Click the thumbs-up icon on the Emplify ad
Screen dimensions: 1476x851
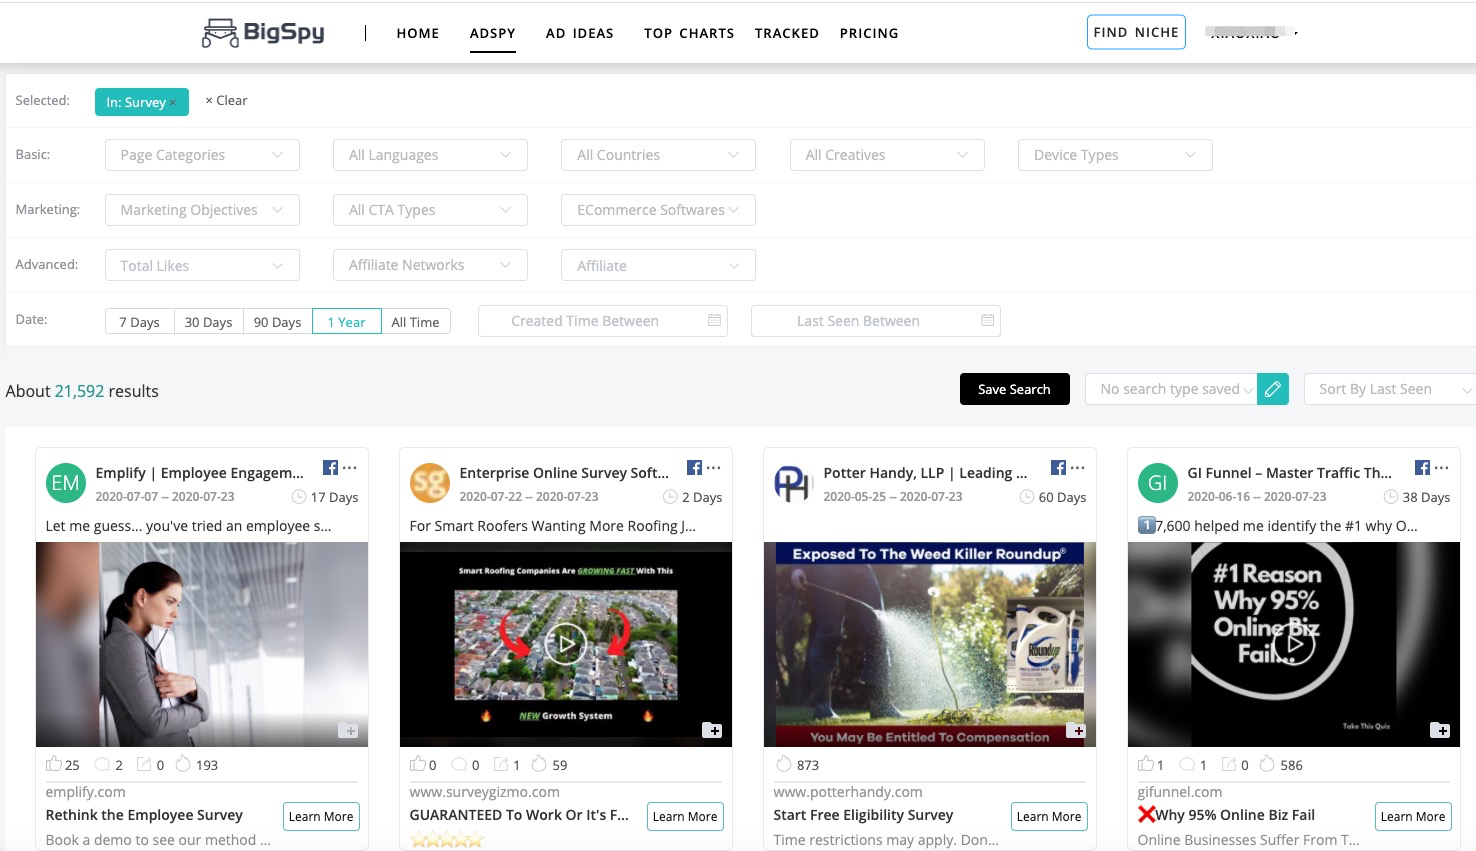[55, 763]
